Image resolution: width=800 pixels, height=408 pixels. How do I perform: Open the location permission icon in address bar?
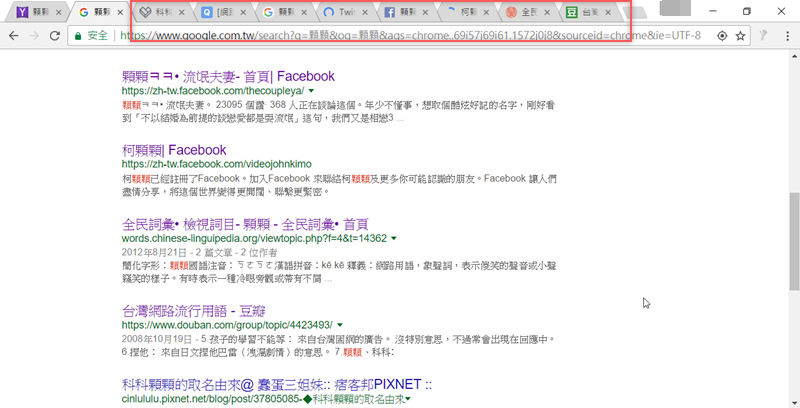click(x=722, y=36)
